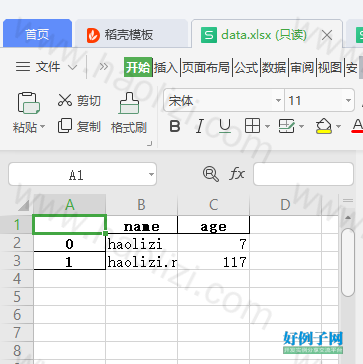Click the 格式刷 label
Image resolution: width=363 pixels, height=364 pixels.
(x=129, y=127)
